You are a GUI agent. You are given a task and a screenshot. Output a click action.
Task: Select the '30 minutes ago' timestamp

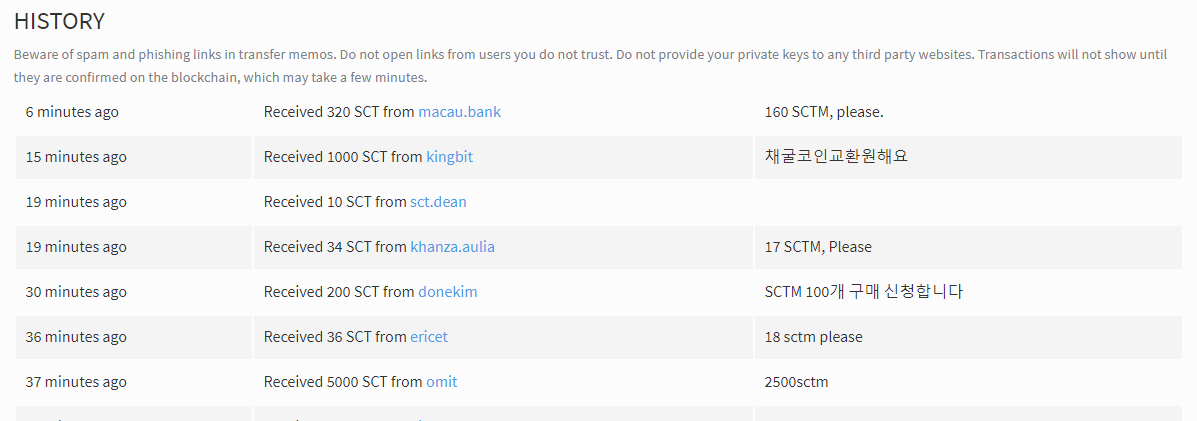76,292
